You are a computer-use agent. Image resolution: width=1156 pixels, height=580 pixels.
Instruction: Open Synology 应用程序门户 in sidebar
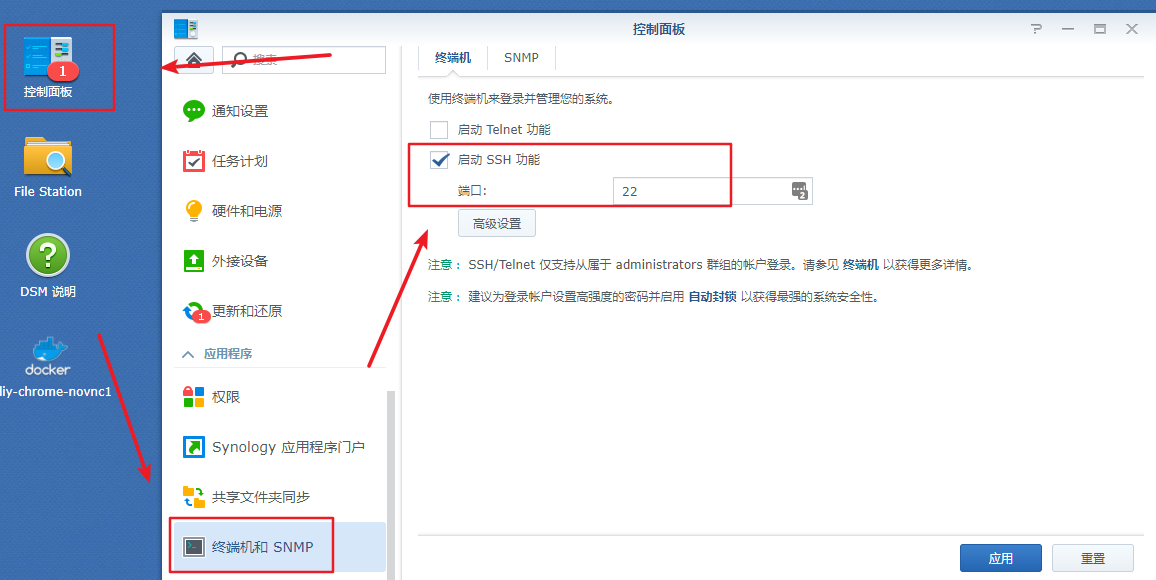coord(280,447)
